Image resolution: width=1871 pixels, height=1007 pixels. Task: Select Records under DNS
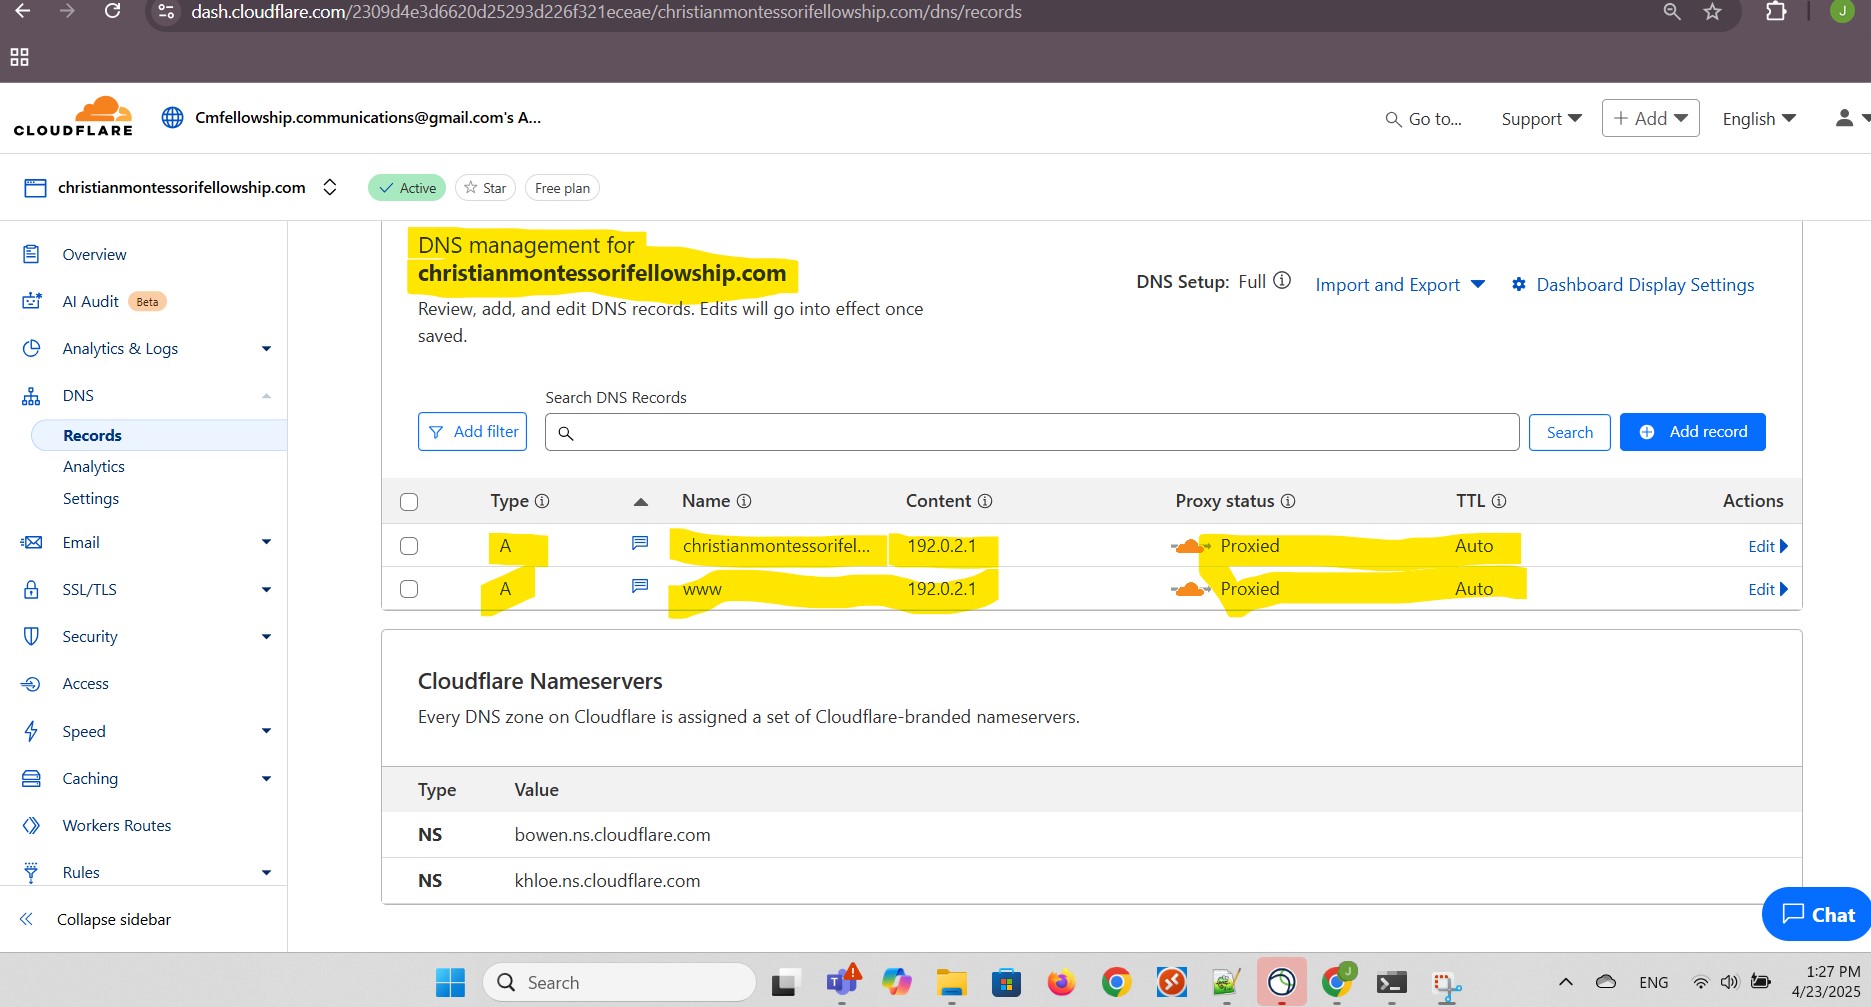click(x=159, y=435)
